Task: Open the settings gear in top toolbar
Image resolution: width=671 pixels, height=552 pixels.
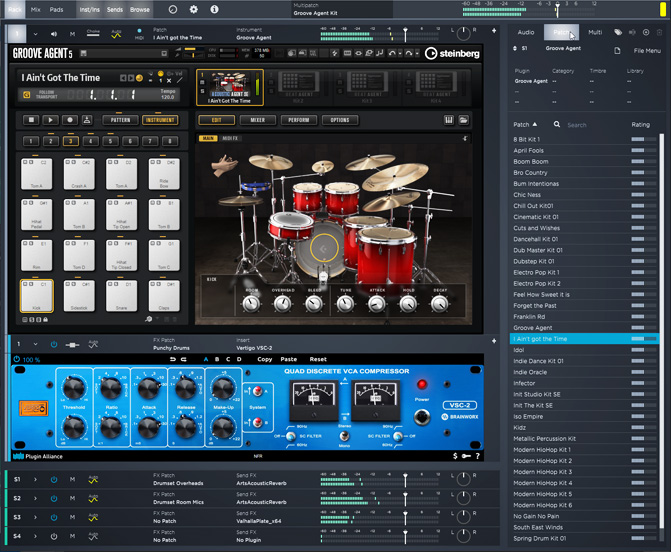Action: [x=194, y=9]
